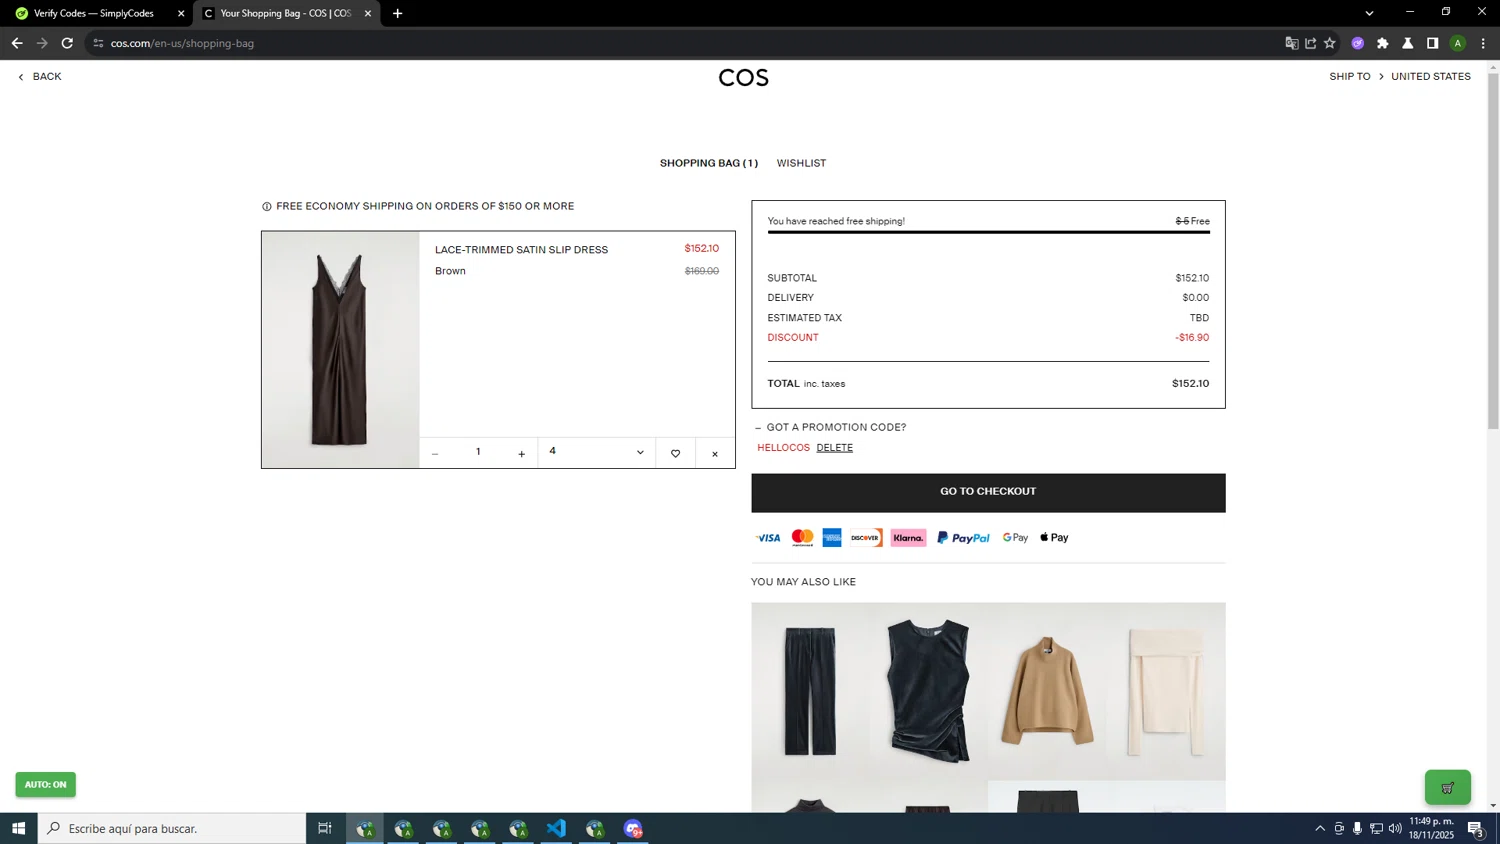Click the American Express payment icon
Image resolution: width=1500 pixels, height=844 pixels.
(x=832, y=538)
